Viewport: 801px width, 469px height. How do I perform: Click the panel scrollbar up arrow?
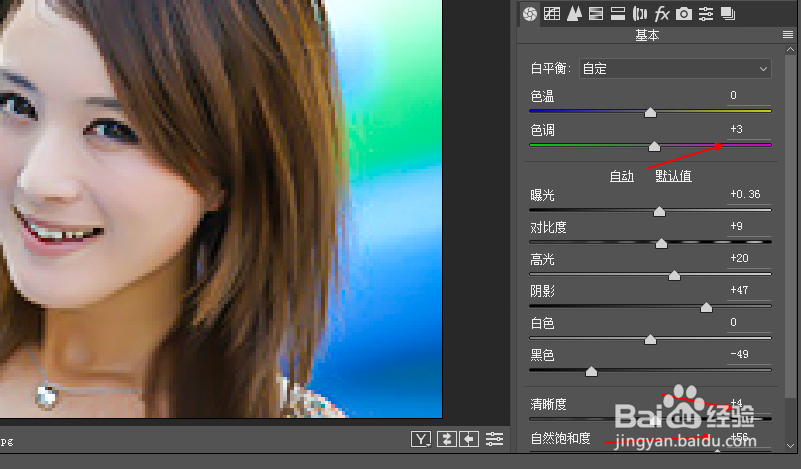pos(790,50)
